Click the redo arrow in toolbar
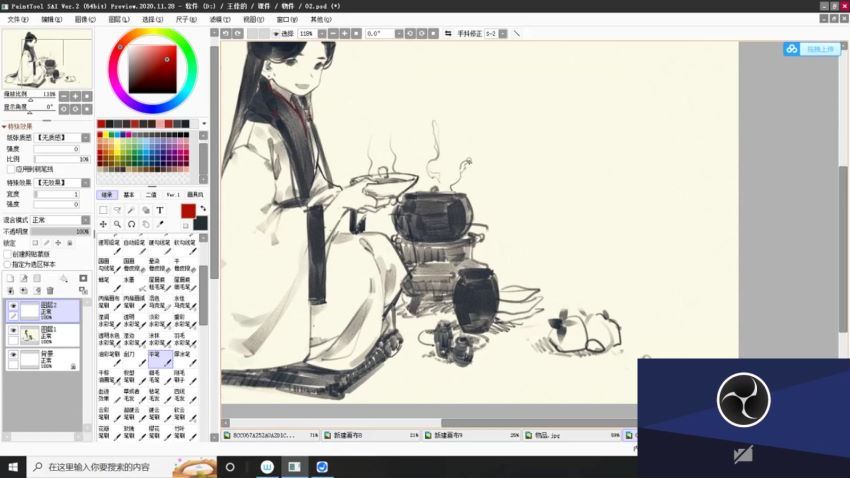 [237, 34]
